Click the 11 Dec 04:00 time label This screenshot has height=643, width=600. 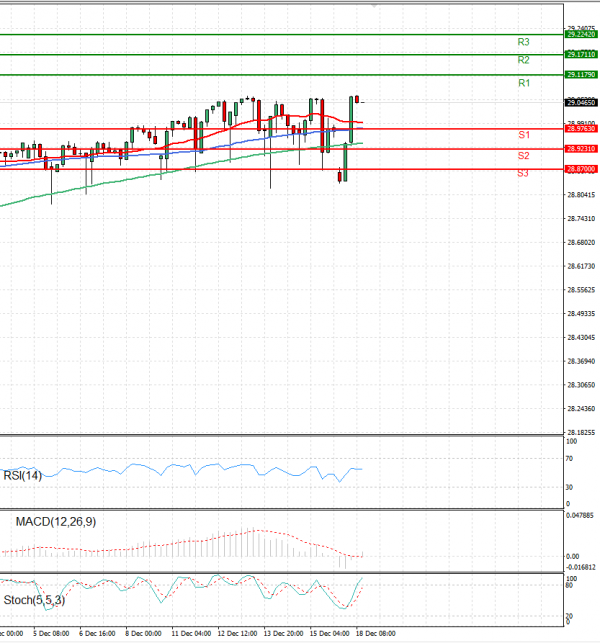(191, 634)
